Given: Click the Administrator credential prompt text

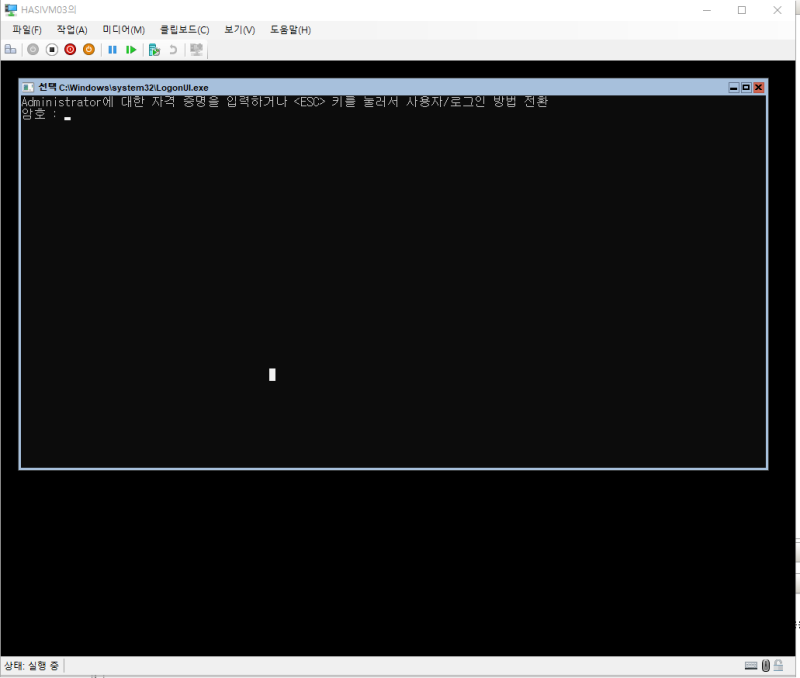Looking at the screenshot, I should [x=285, y=102].
